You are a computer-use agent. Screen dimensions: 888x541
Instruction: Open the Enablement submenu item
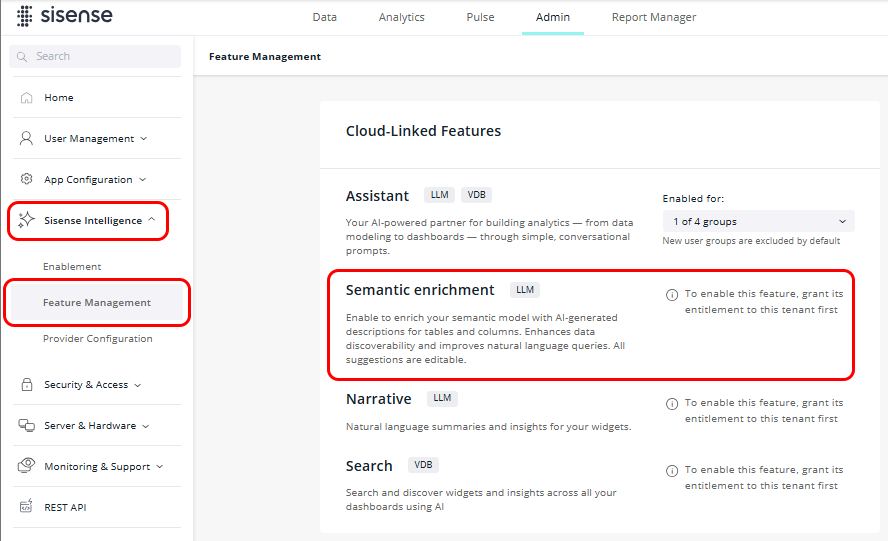(72, 266)
